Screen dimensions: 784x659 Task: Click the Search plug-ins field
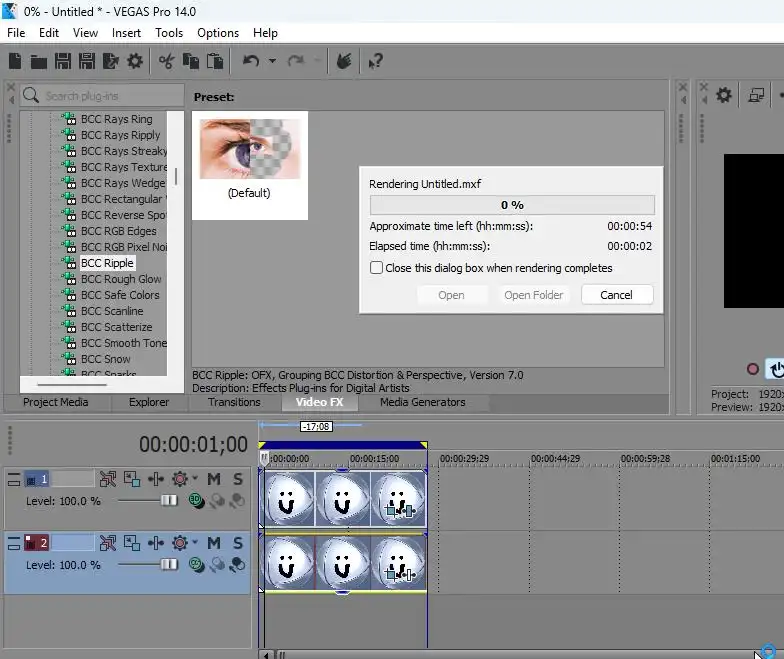pyautogui.click(x=102, y=96)
